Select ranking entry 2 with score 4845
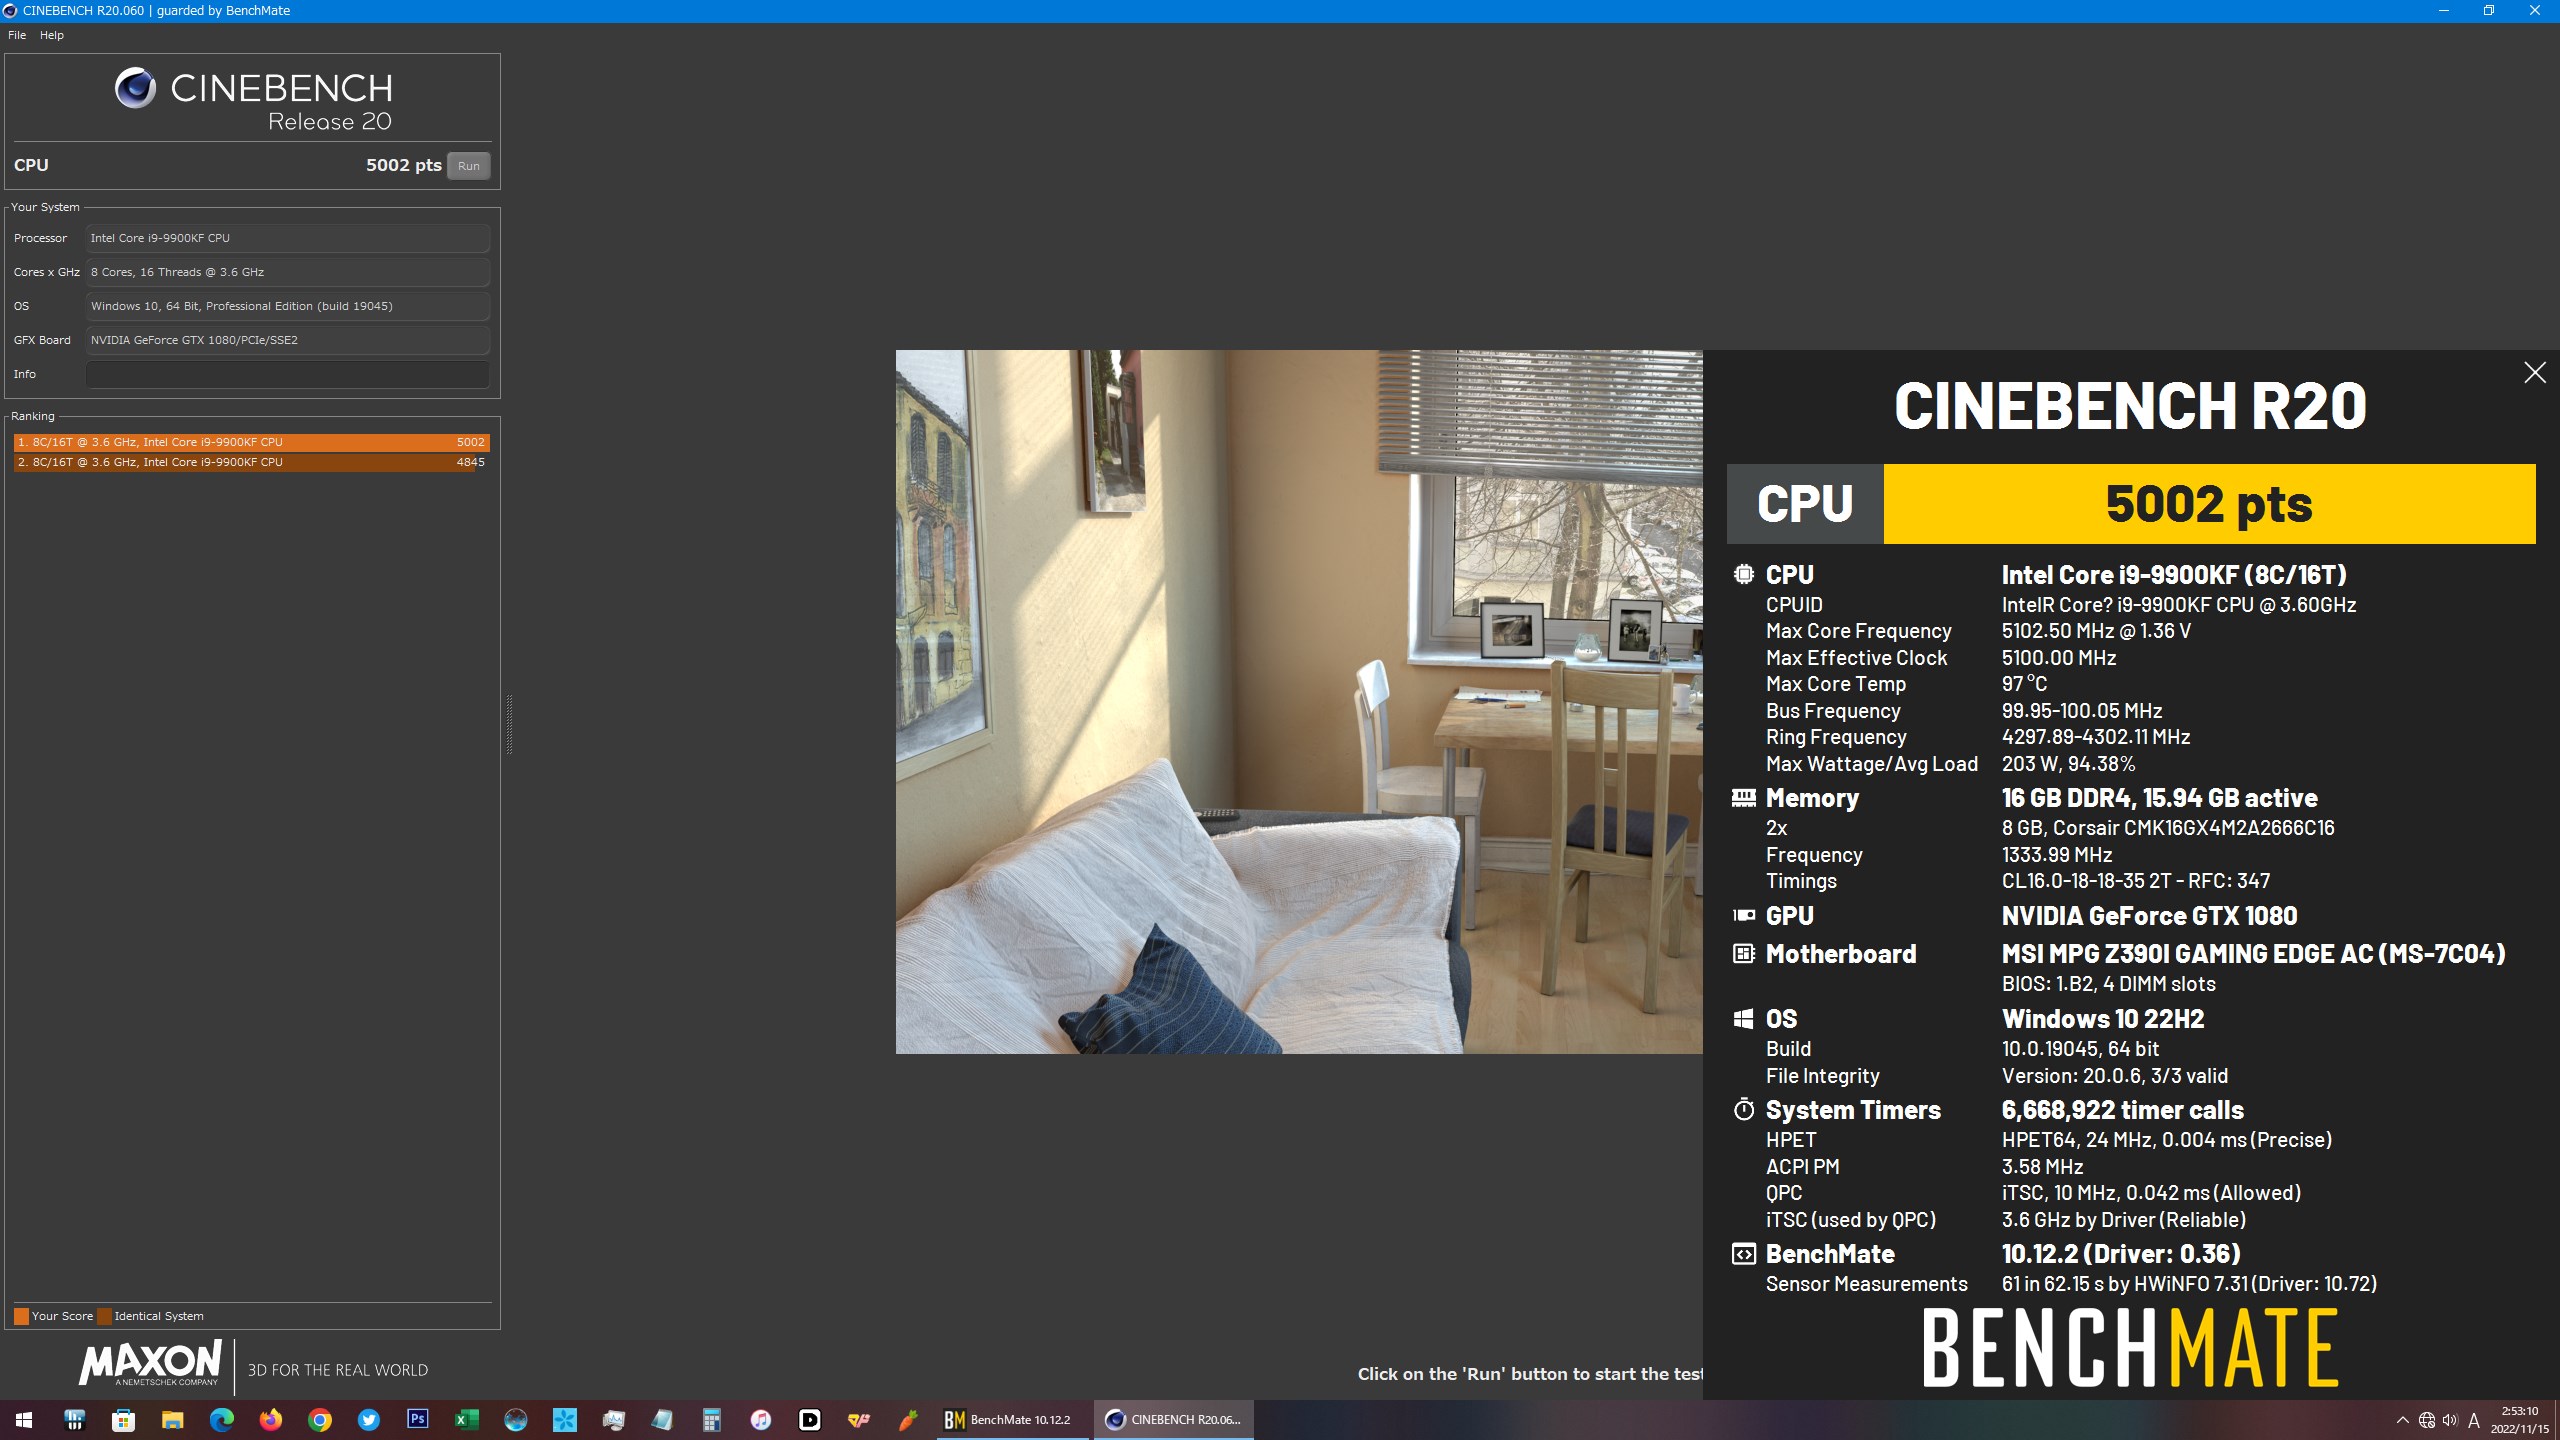This screenshot has height=1440, width=2560. click(251, 462)
